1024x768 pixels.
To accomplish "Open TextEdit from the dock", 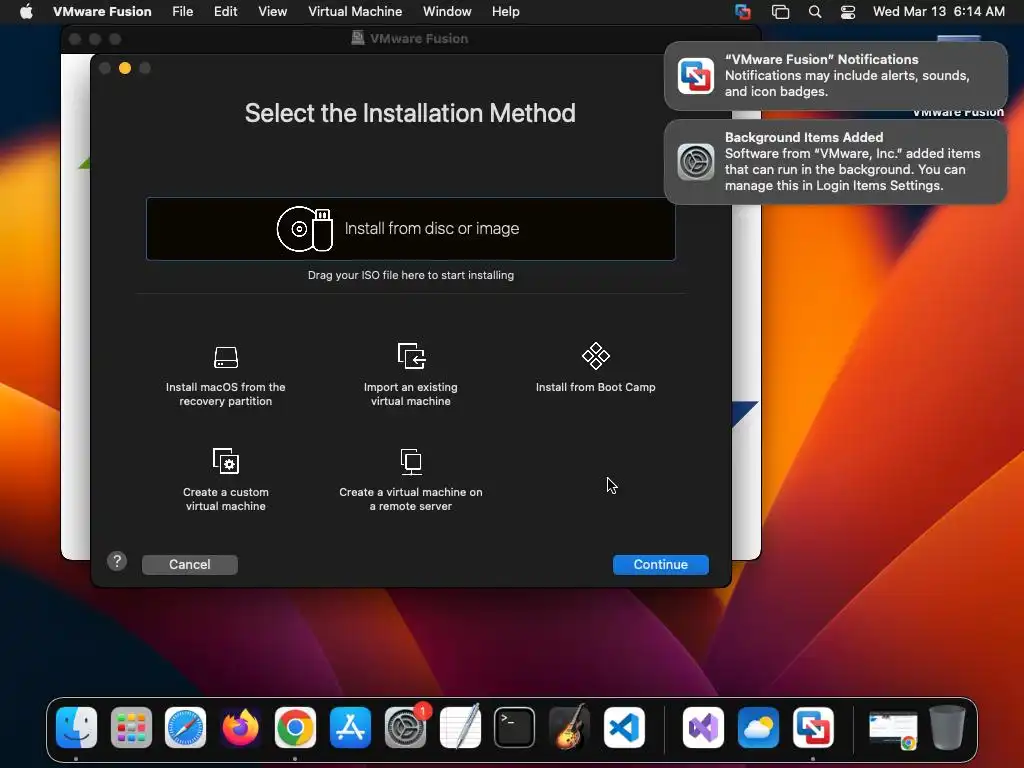I will [460, 728].
